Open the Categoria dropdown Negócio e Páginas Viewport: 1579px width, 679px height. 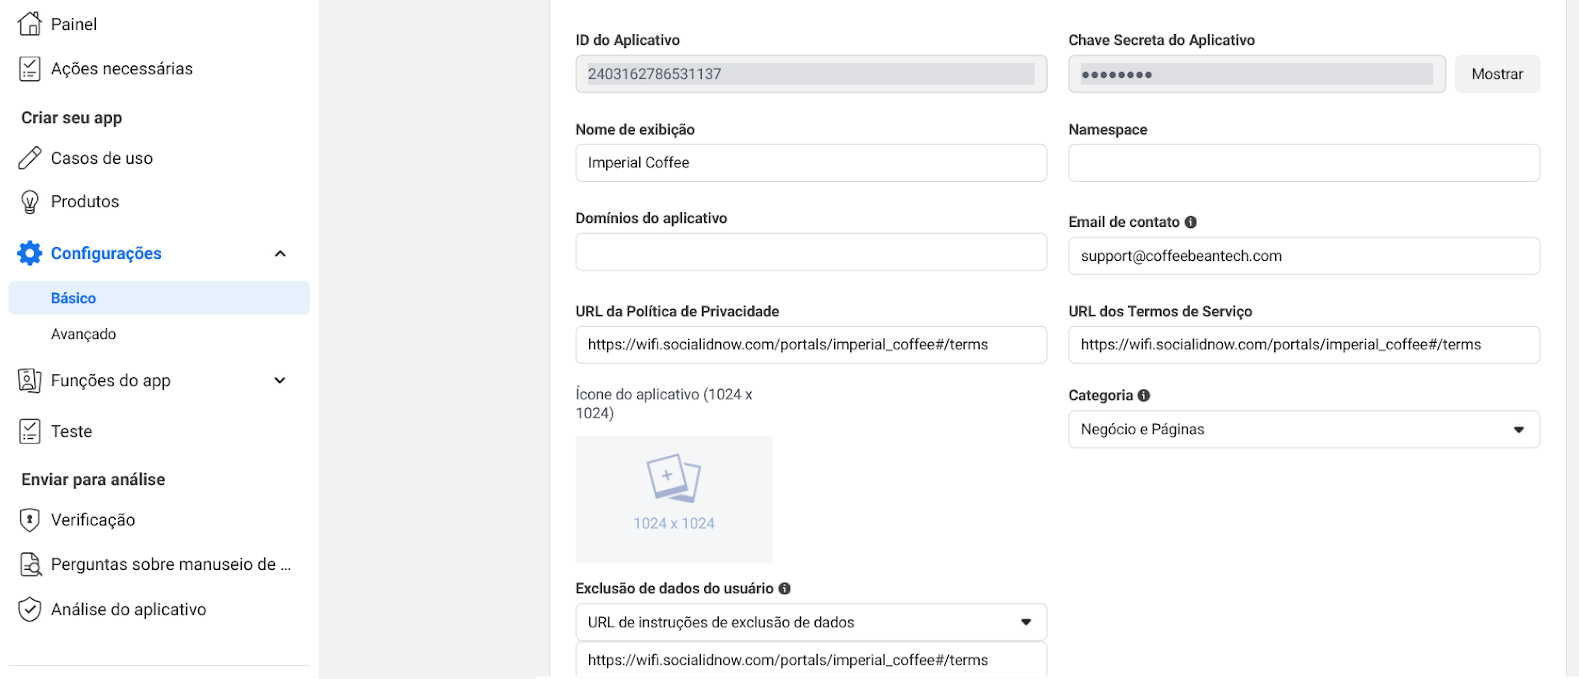pos(1304,429)
